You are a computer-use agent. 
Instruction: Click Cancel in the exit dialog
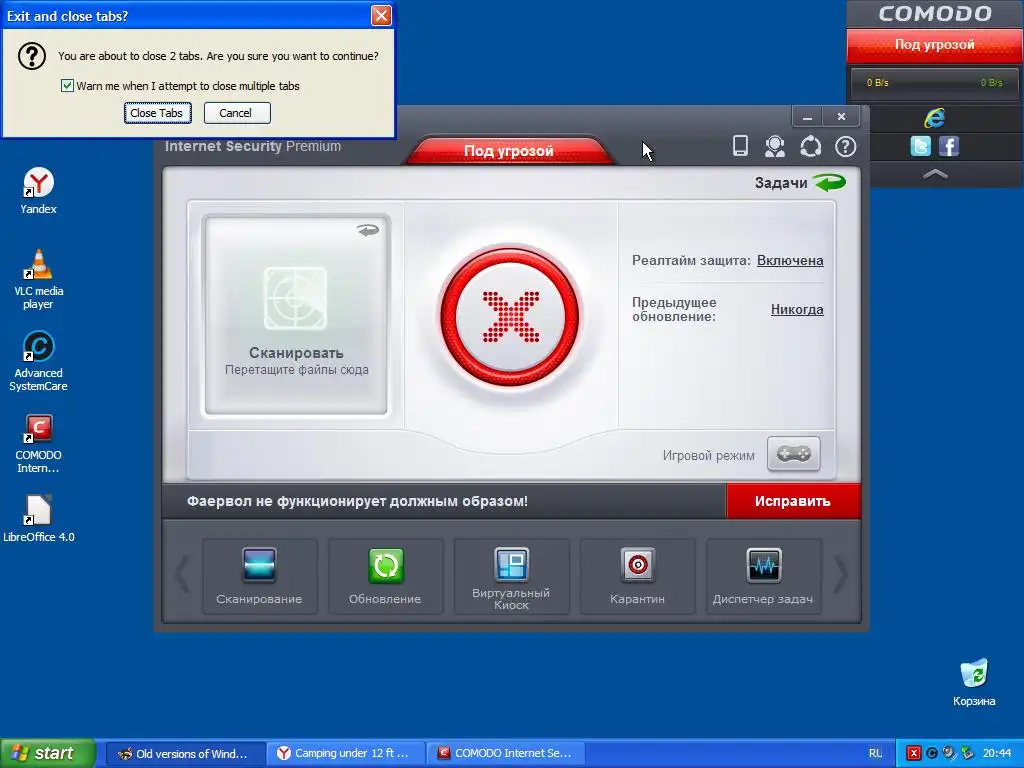pos(236,113)
